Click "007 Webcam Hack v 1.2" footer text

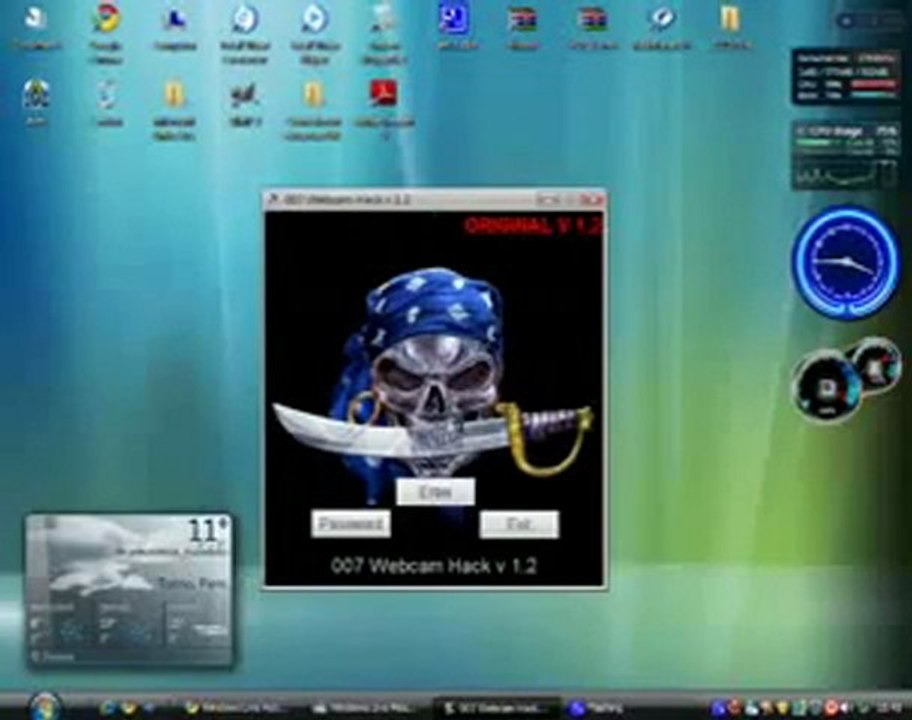click(x=434, y=565)
